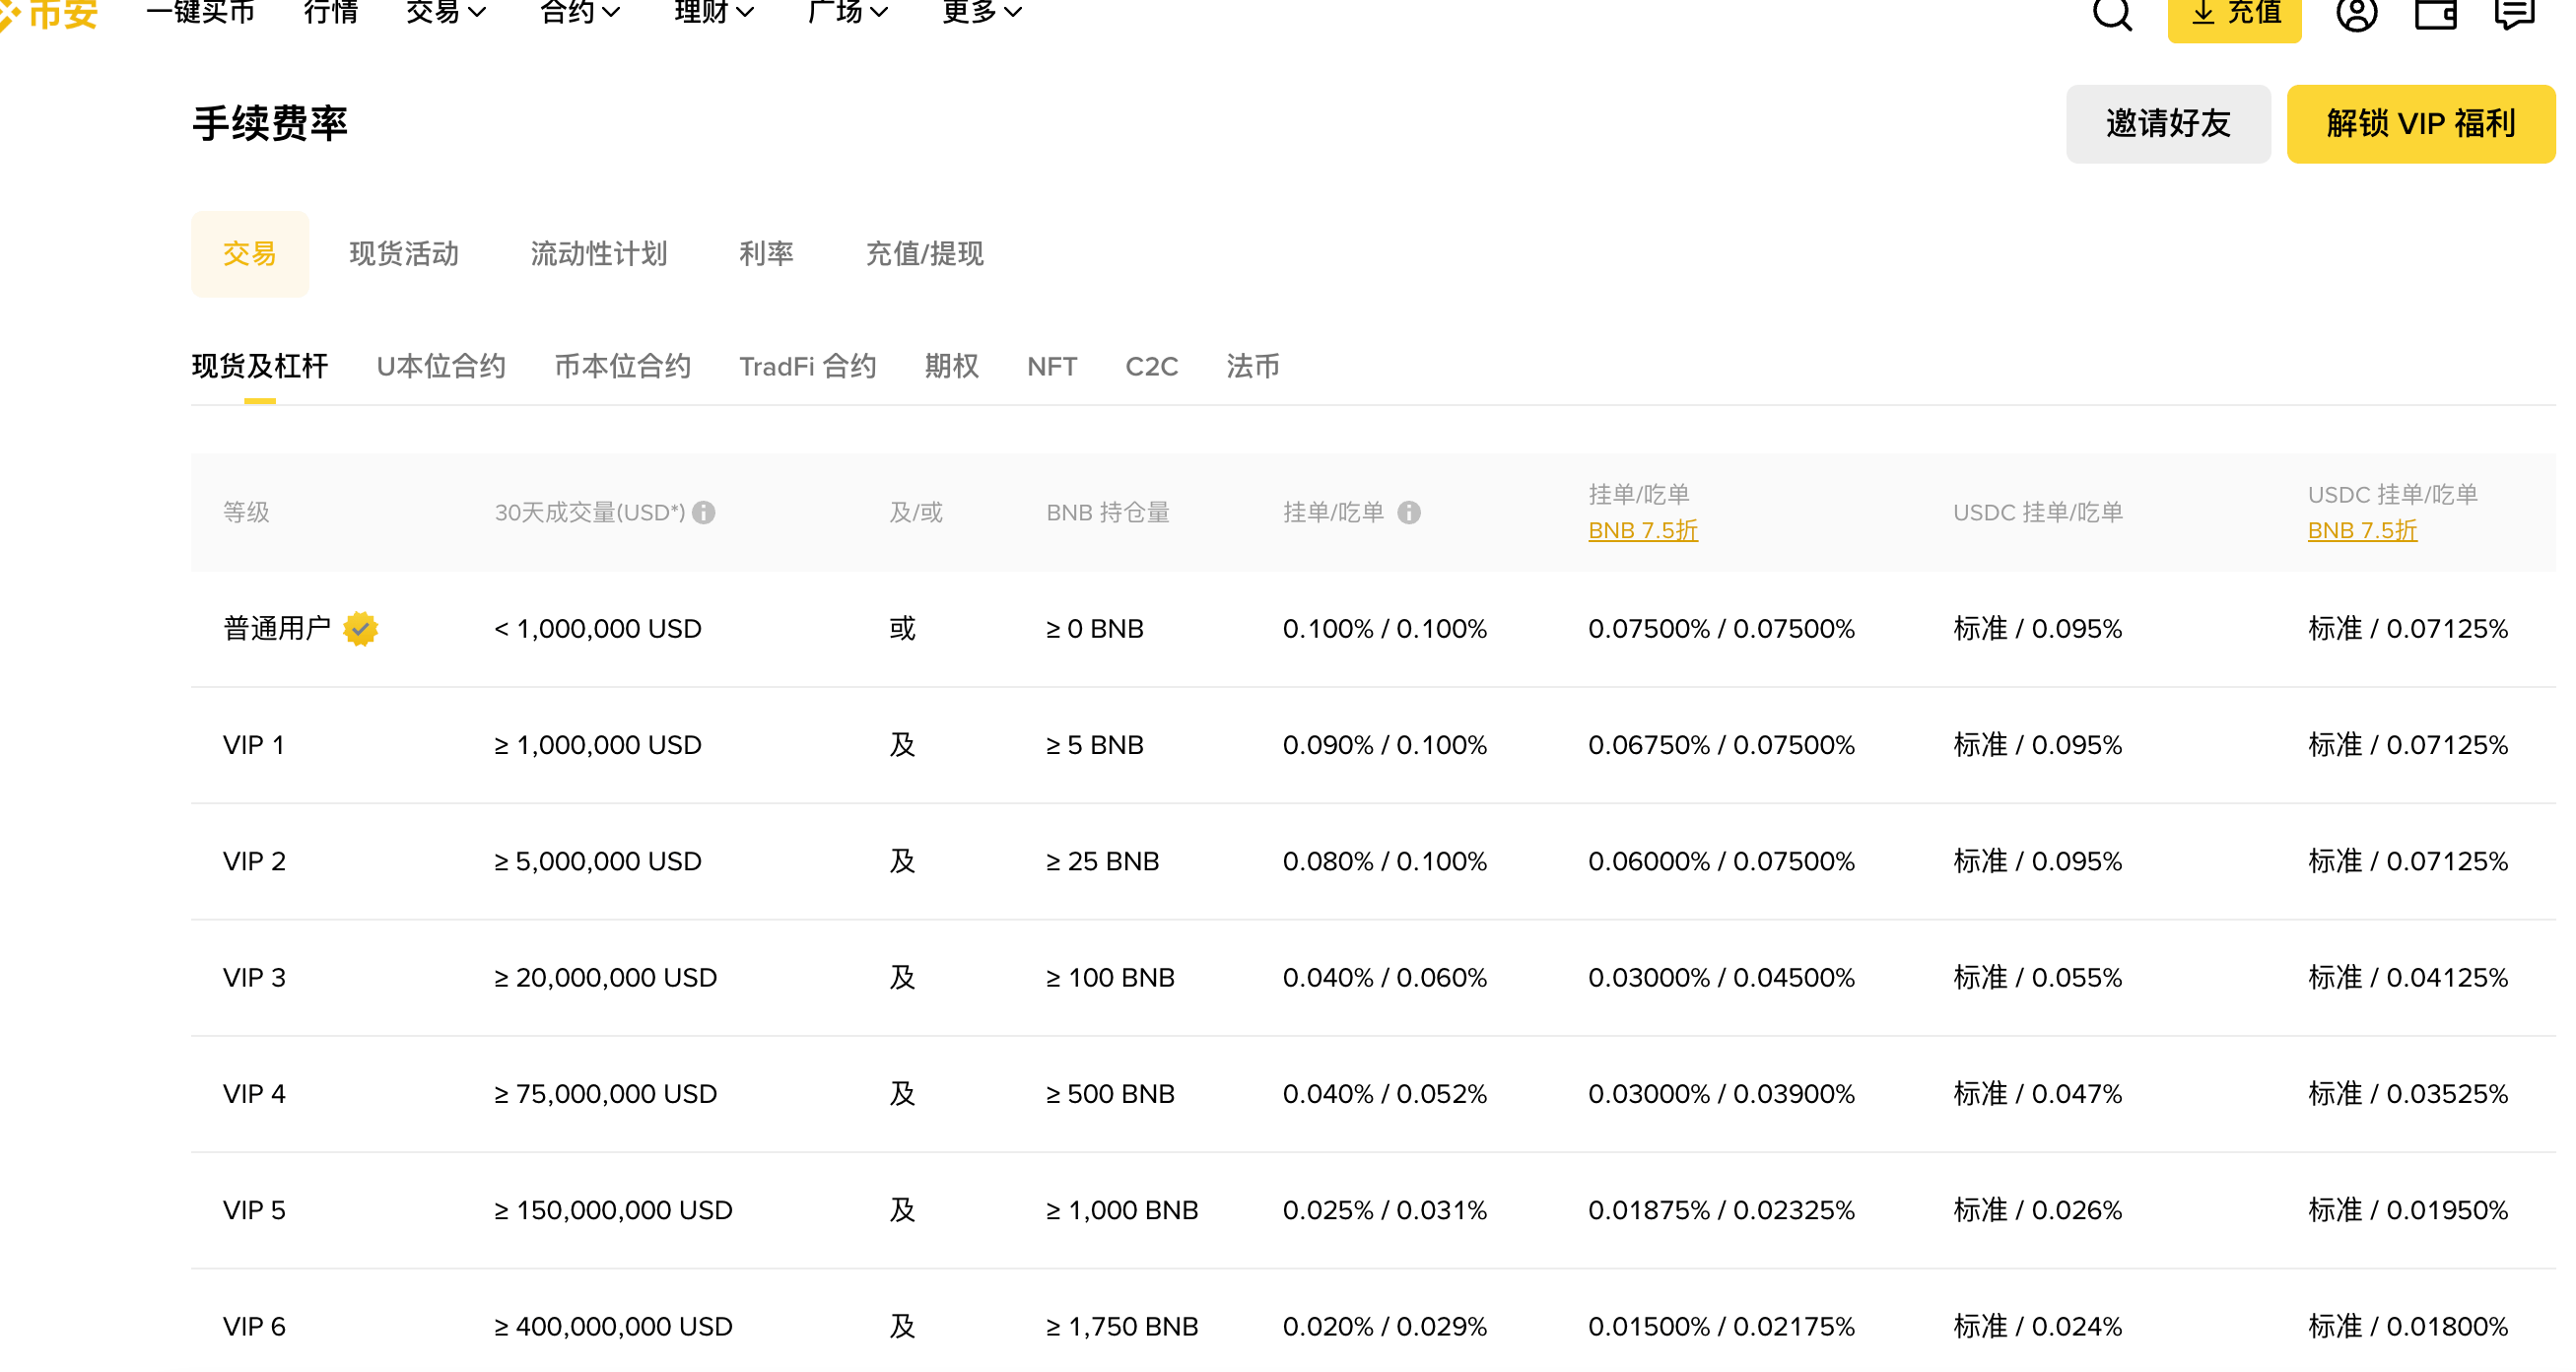This screenshot has width=2576, height=1372.
Task: Open the wallet icon in the top bar
Action: pos(2436,15)
